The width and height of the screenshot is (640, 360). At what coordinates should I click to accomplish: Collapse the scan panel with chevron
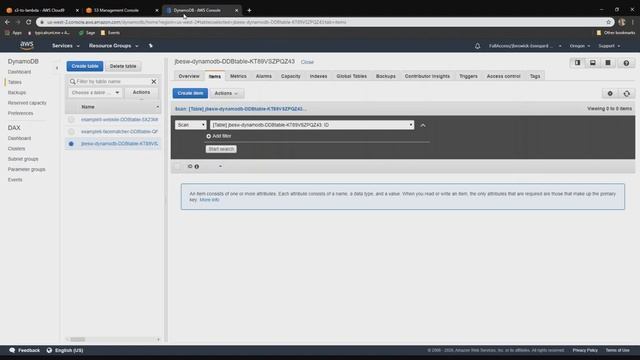click(423, 125)
